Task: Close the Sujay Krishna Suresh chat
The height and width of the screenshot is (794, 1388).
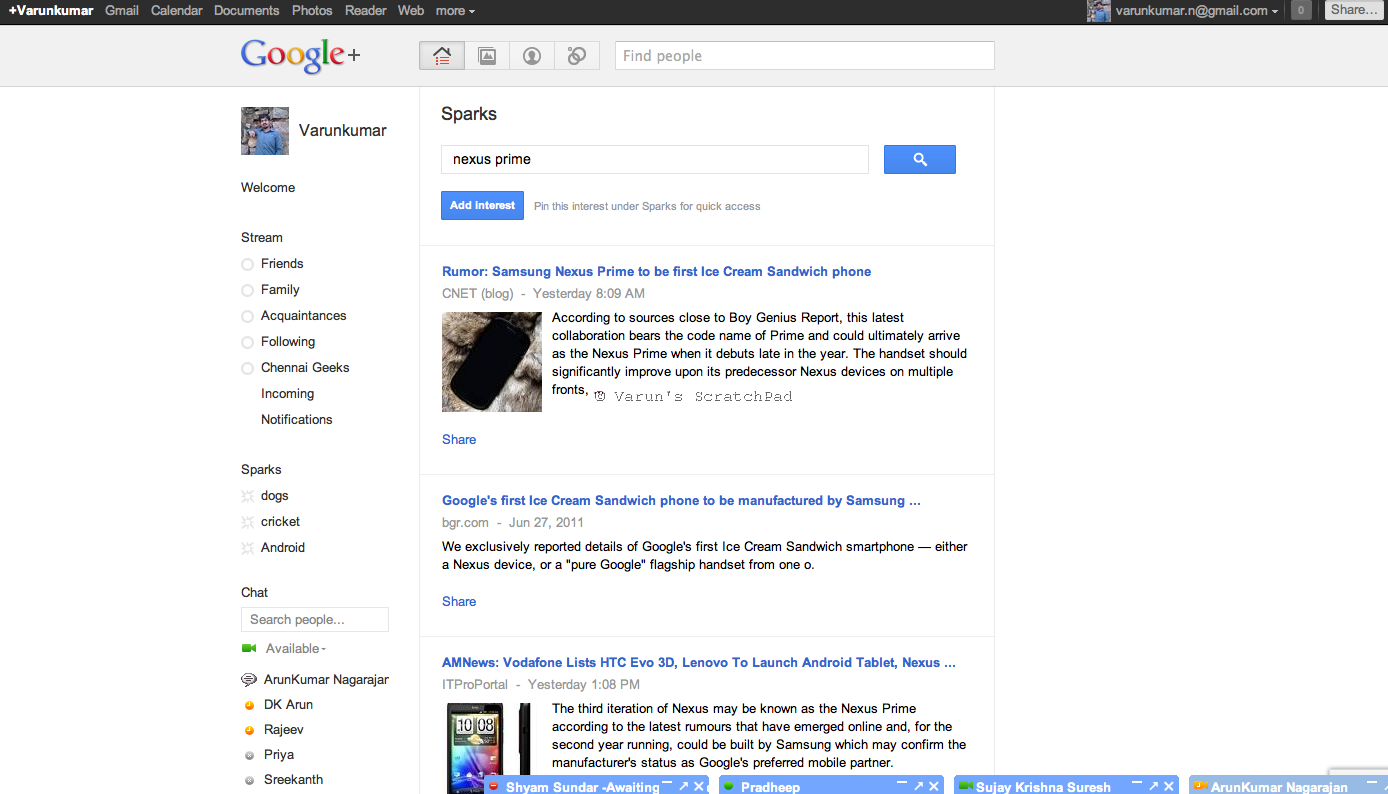Action: 1169,787
